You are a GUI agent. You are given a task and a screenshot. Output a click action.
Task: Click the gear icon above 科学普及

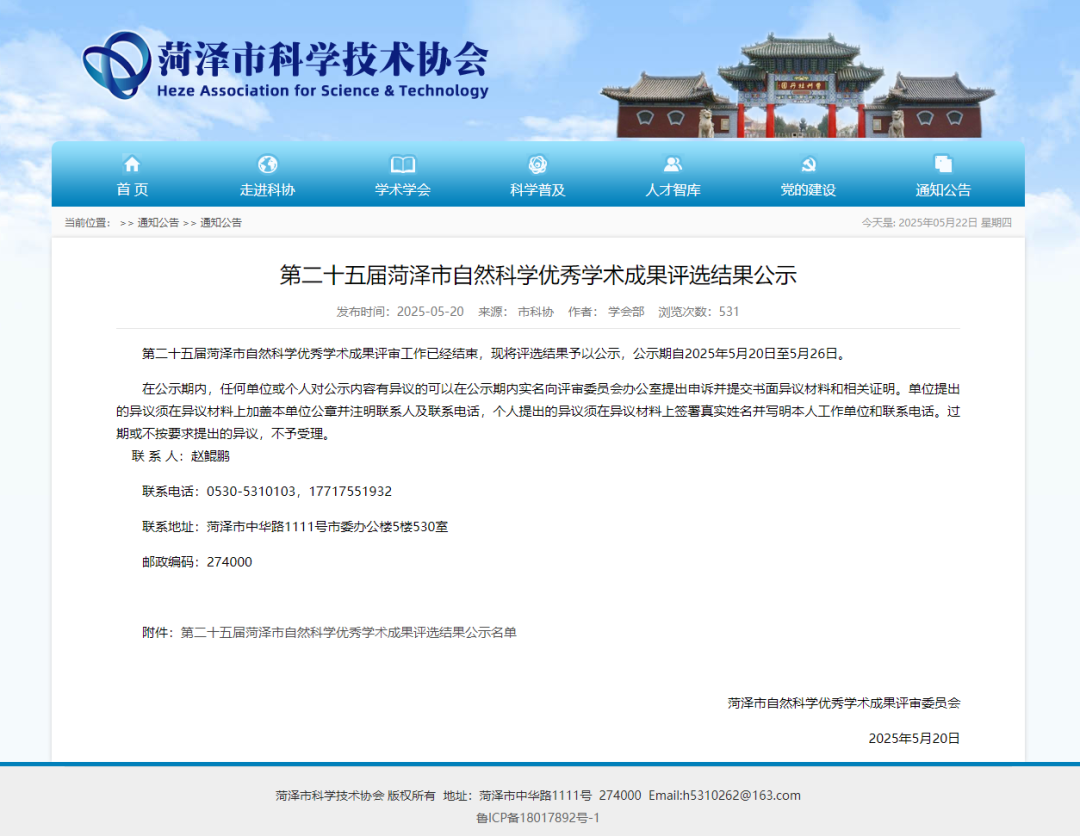tap(538, 163)
